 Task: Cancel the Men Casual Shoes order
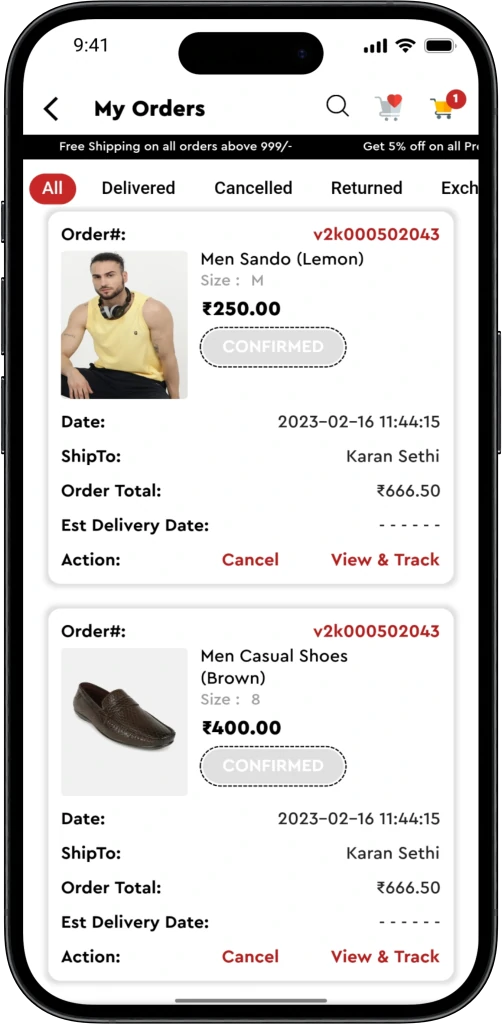250,957
